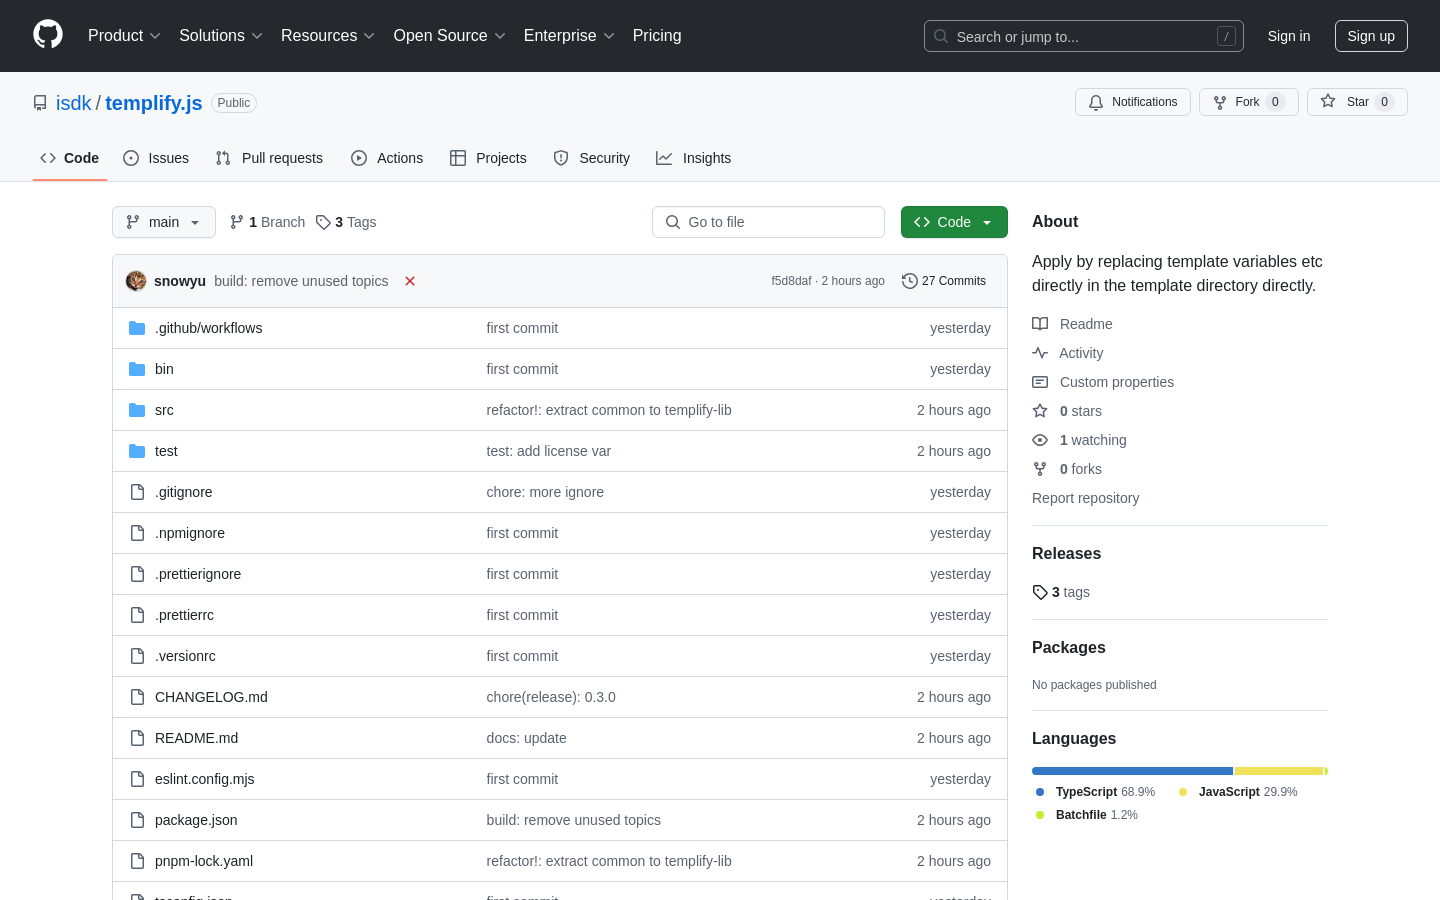Switch to the Issues tab
1440x900 pixels.
pos(156,158)
